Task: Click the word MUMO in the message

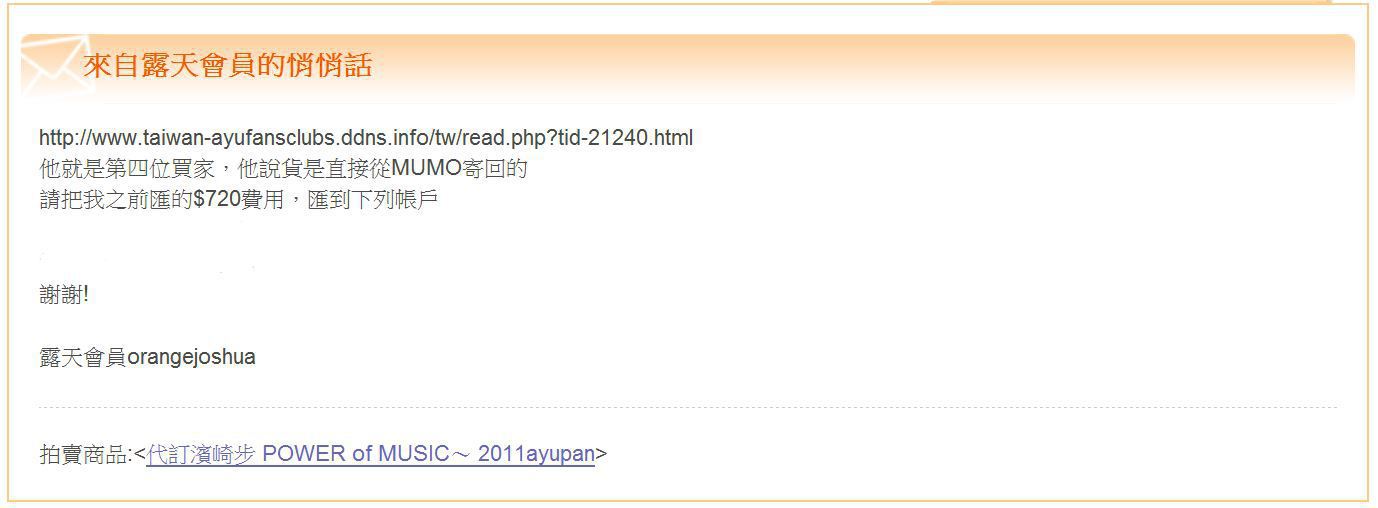Action: pos(423,169)
